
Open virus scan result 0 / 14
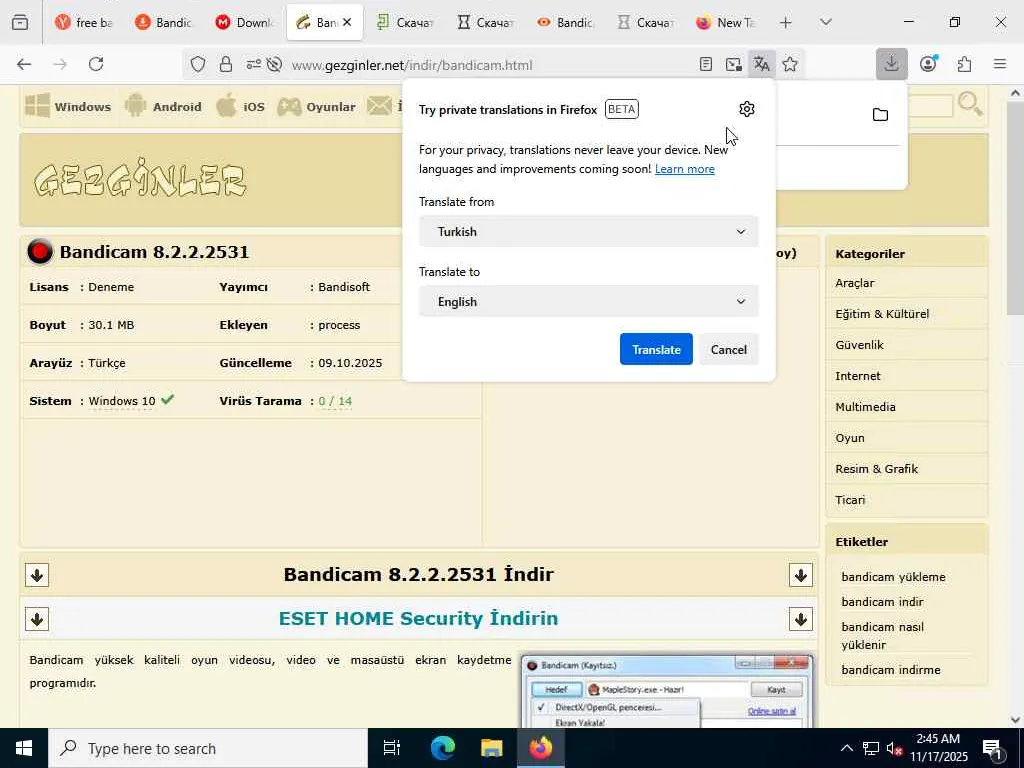click(335, 401)
